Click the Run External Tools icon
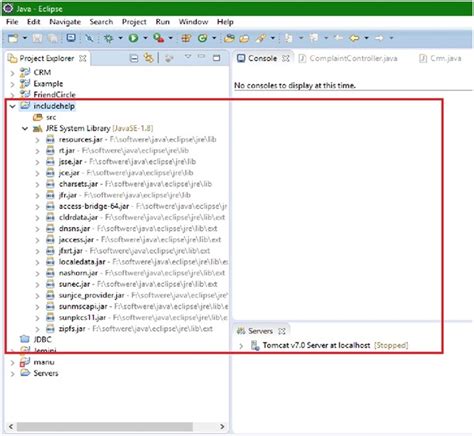Image resolution: width=474 pixels, height=436 pixels. coord(159,38)
